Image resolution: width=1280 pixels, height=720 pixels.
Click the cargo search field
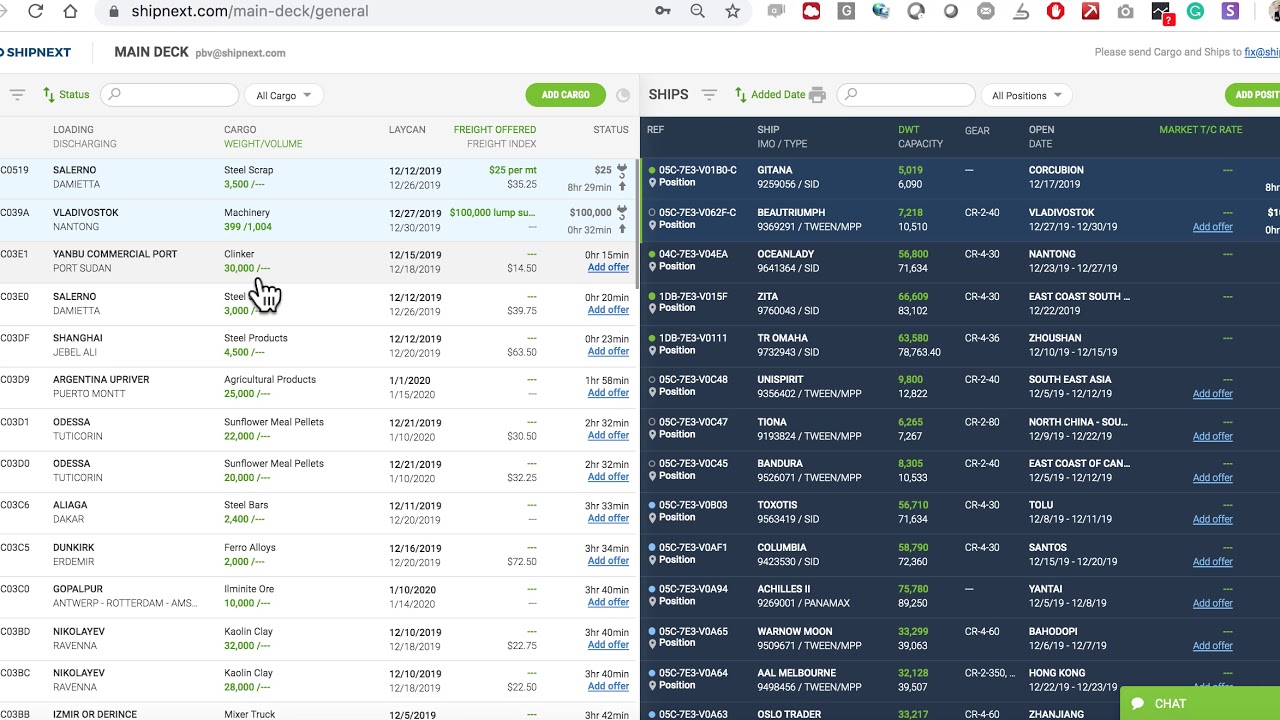[x=171, y=95]
